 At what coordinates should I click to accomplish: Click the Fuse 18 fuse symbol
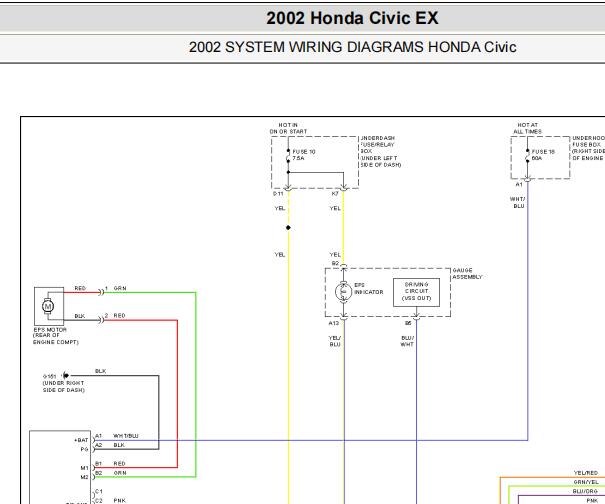point(527,158)
